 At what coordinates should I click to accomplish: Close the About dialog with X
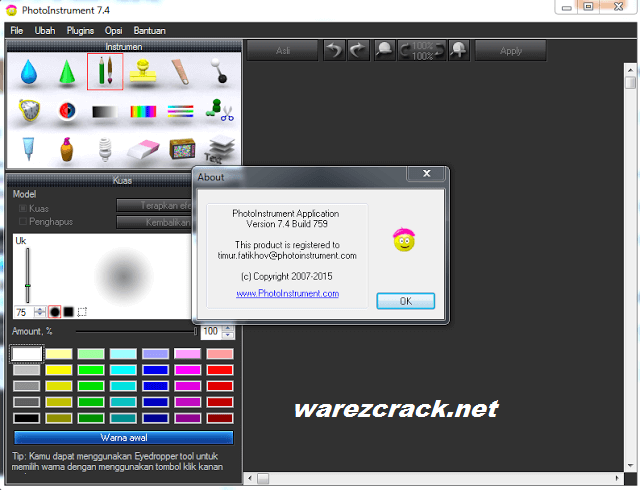[x=426, y=174]
